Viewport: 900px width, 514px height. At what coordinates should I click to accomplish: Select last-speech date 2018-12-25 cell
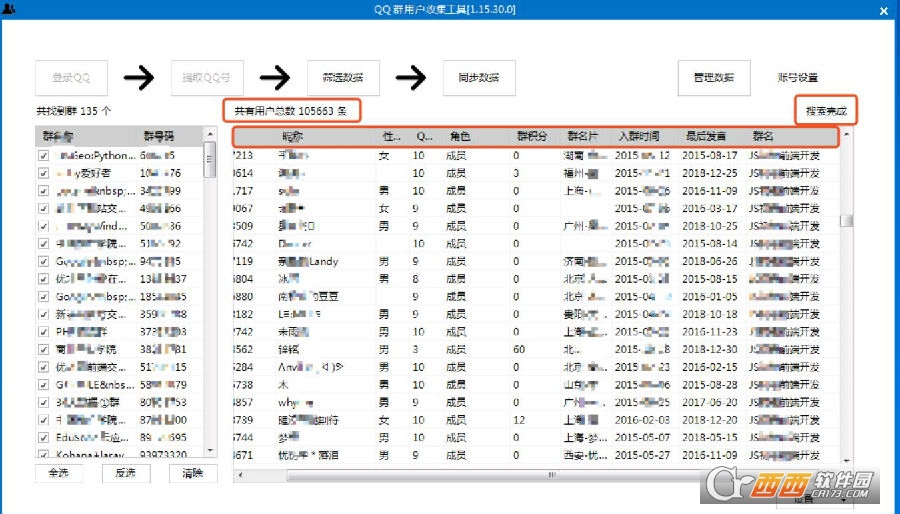[x=709, y=173]
